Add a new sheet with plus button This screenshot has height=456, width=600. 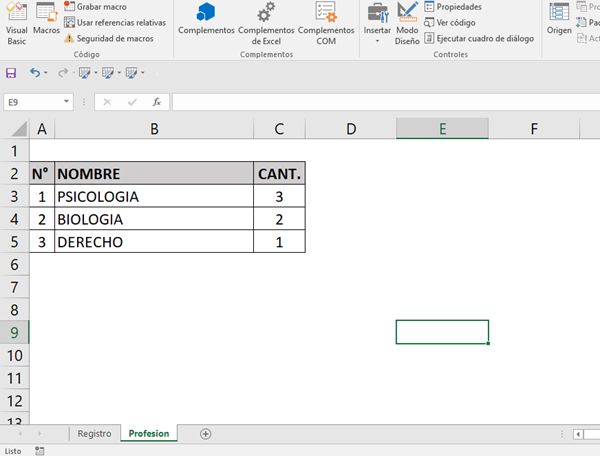205,434
